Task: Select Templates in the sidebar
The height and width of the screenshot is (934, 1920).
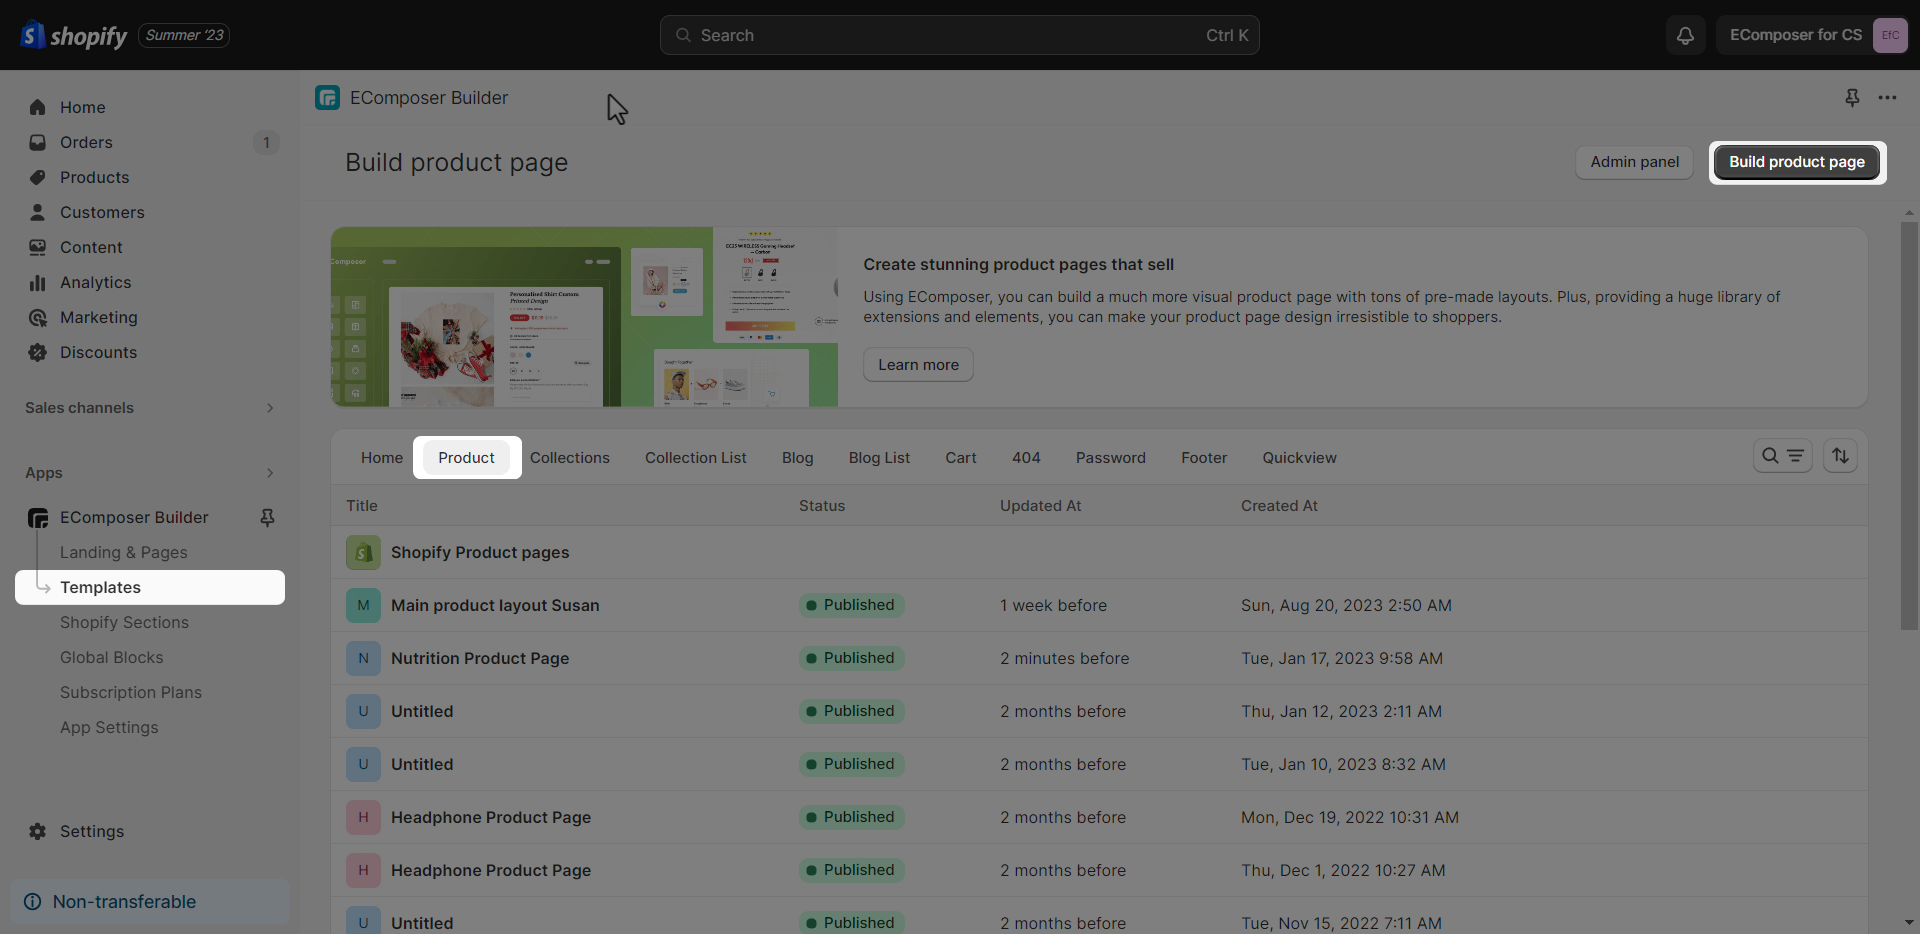Action: (150, 587)
